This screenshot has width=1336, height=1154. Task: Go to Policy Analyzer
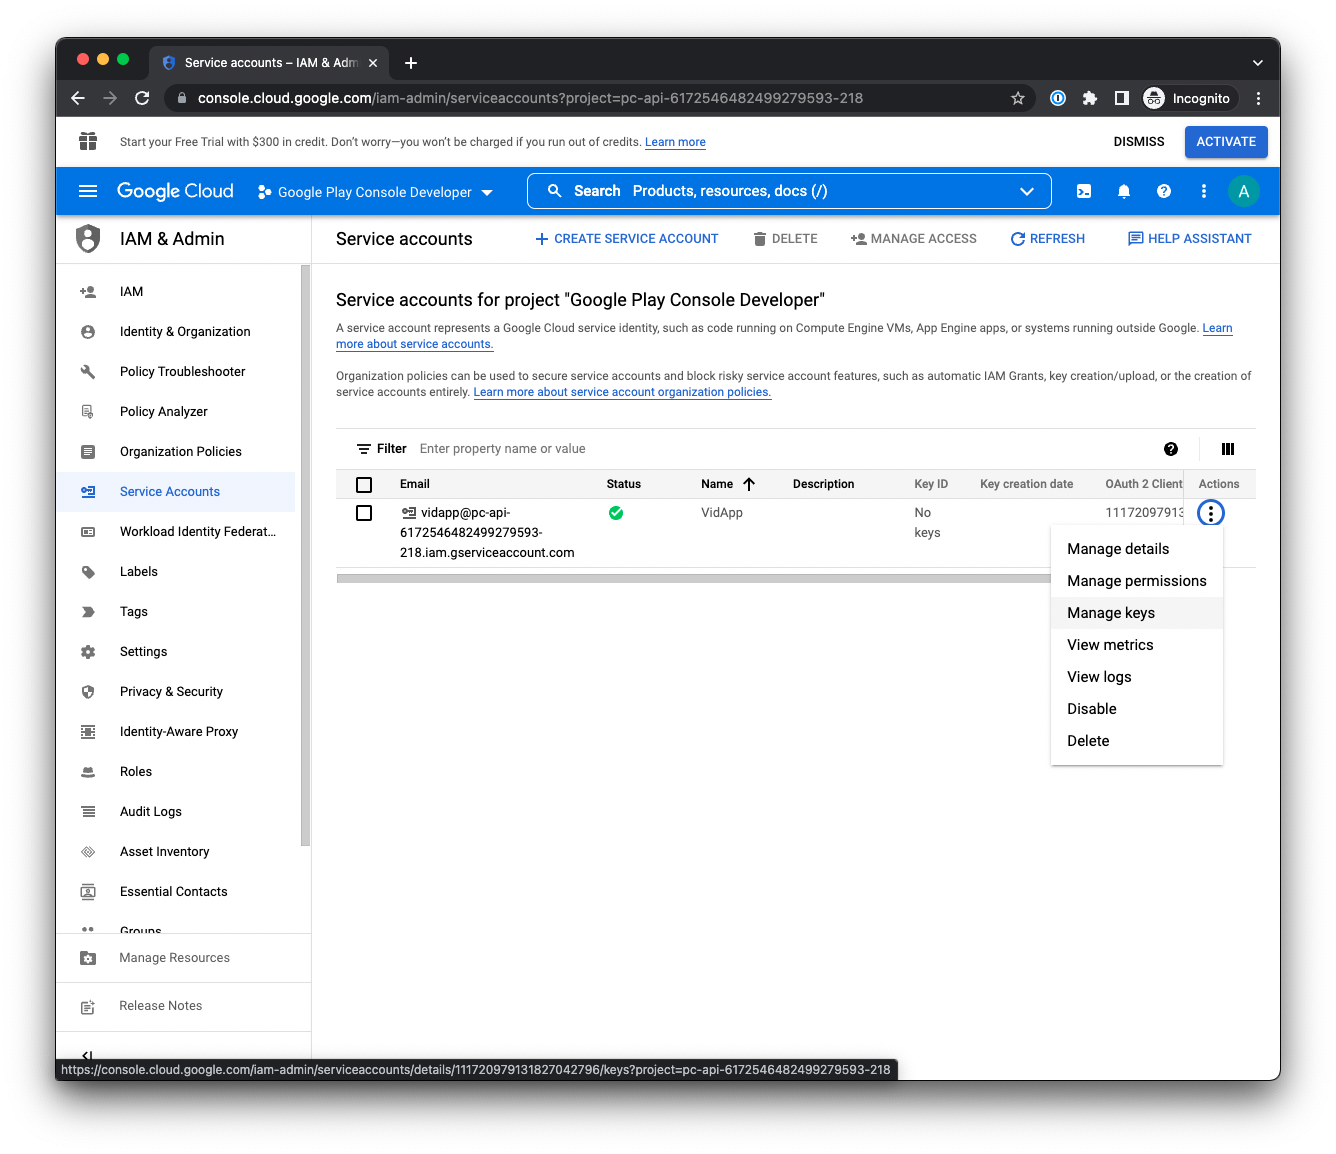coord(176,412)
